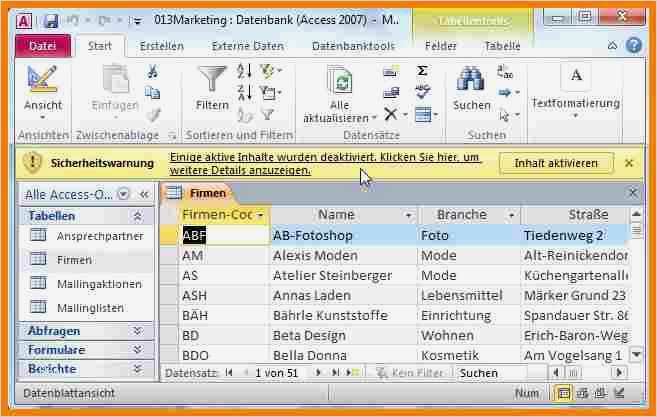Switch to the Tabelle ribbon tab
Screen dimensions: 657x417
pyautogui.click(x=502, y=46)
